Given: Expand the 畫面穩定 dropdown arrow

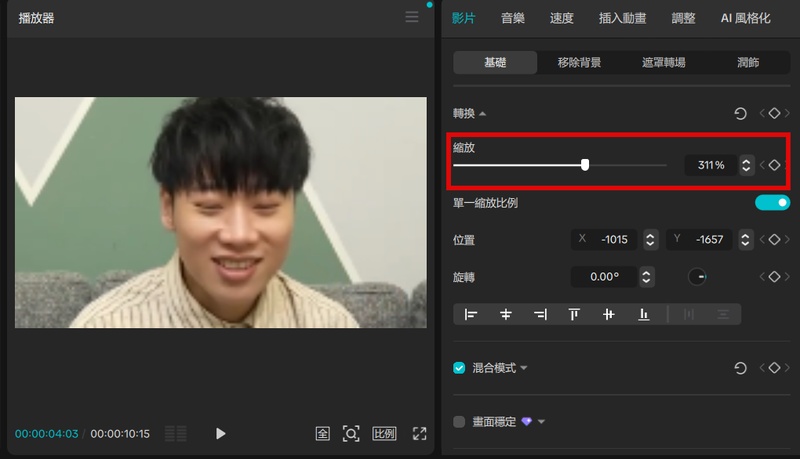Looking at the screenshot, I should pyautogui.click(x=541, y=422).
